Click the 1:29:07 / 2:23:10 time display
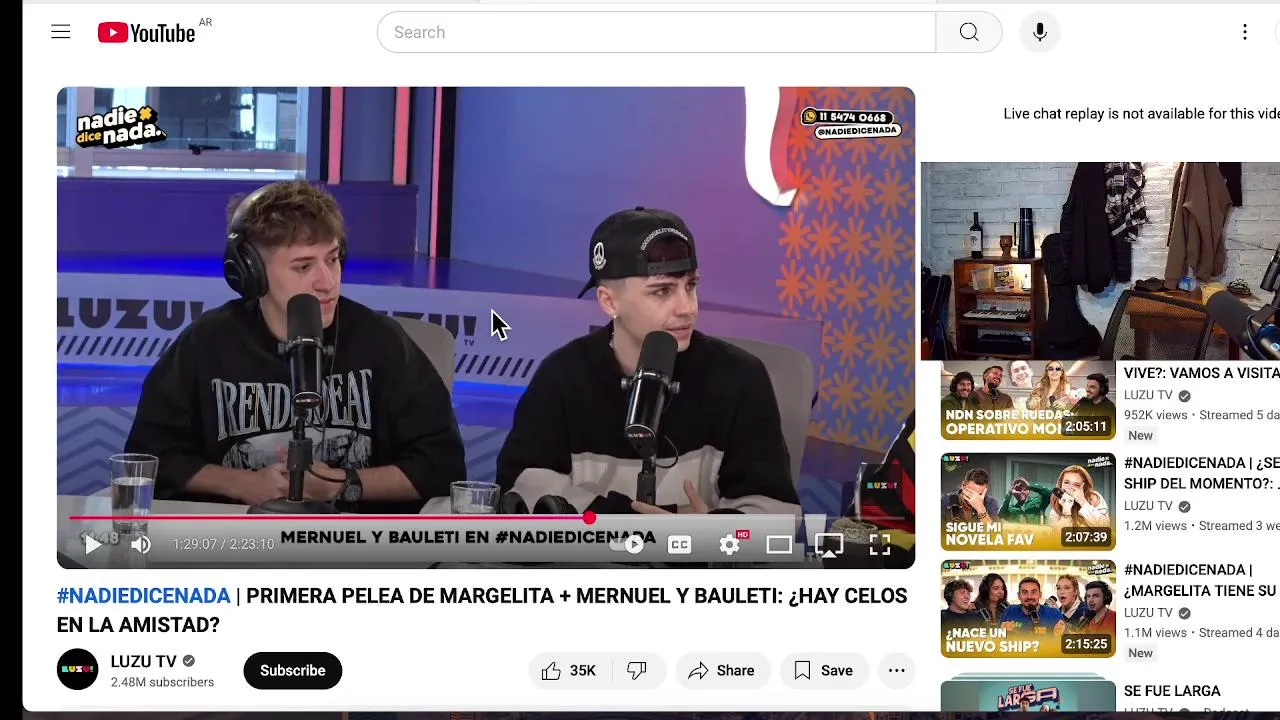Image resolution: width=1280 pixels, height=720 pixels. [x=223, y=544]
